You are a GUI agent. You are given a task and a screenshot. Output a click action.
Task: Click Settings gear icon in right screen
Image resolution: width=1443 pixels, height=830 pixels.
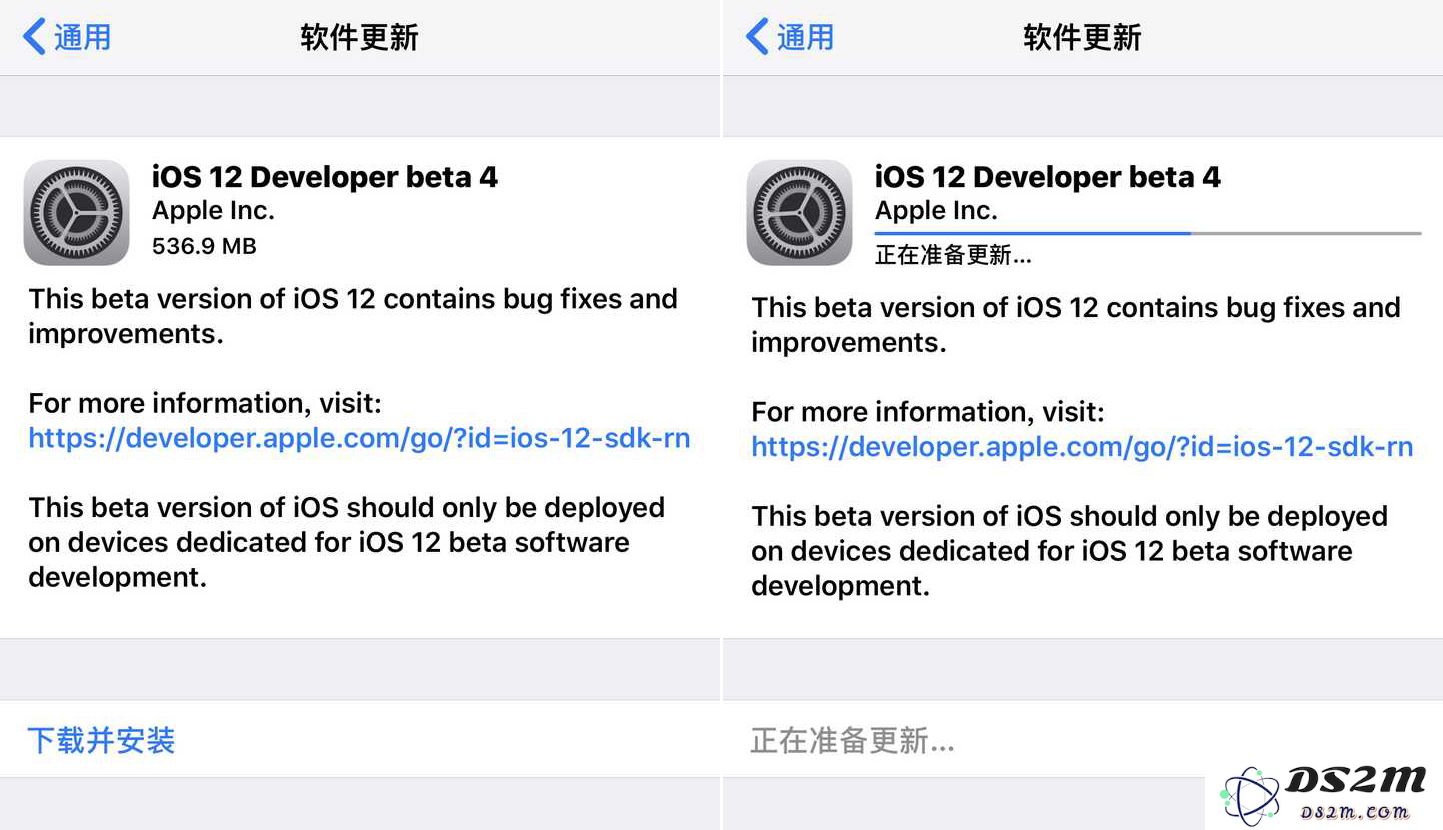point(799,212)
